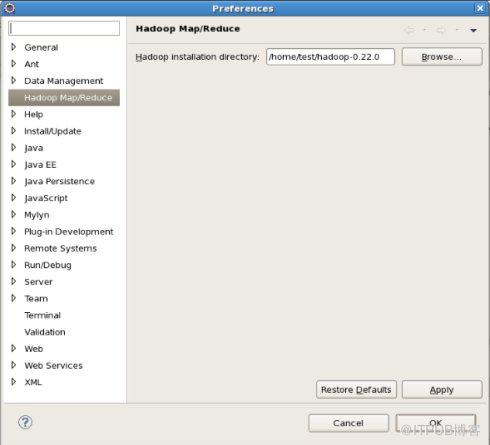
Task: Select Web Services preference page
Action: [x=53, y=366]
